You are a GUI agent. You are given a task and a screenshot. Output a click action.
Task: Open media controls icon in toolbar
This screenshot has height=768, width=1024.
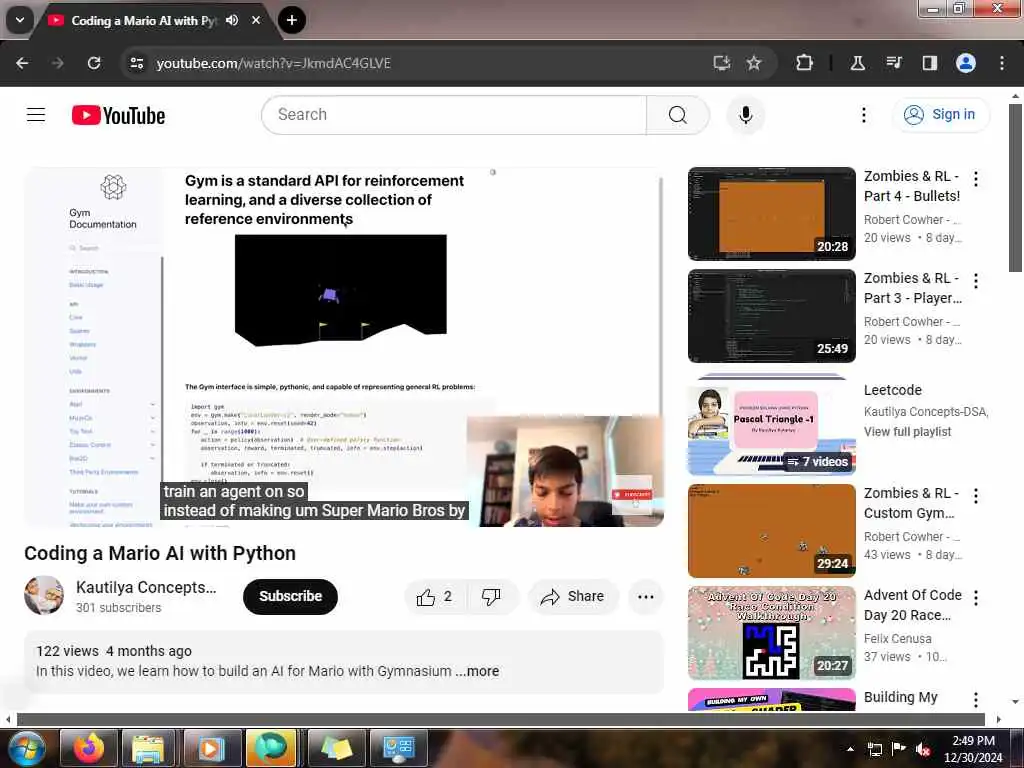click(893, 63)
